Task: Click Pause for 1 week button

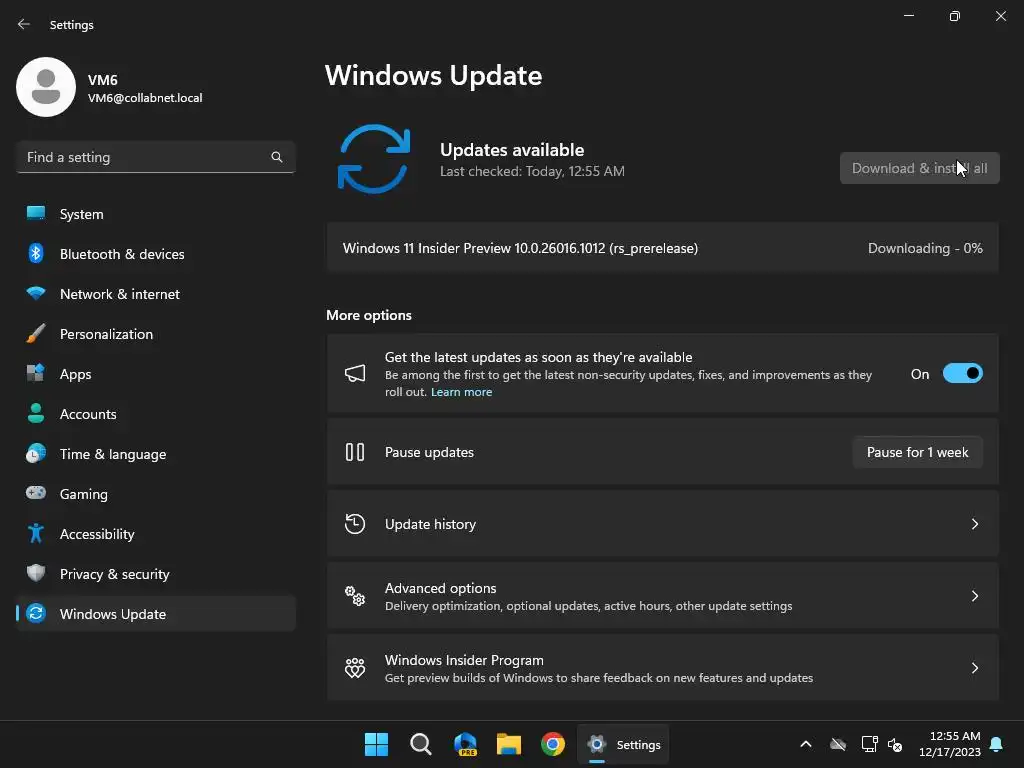Action: click(918, 452)
